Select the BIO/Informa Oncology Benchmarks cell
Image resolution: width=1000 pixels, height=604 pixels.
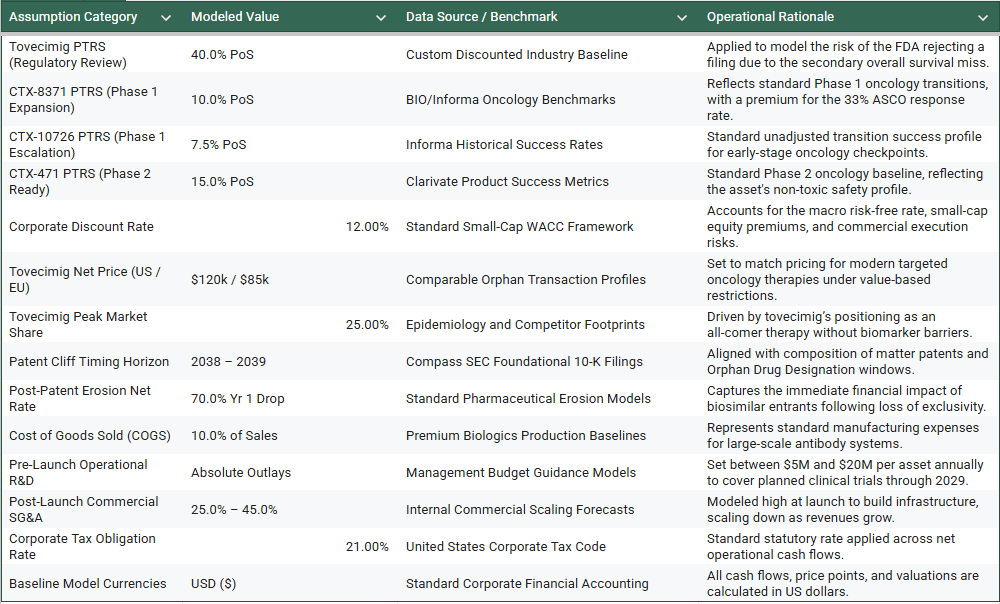point(547,99)
